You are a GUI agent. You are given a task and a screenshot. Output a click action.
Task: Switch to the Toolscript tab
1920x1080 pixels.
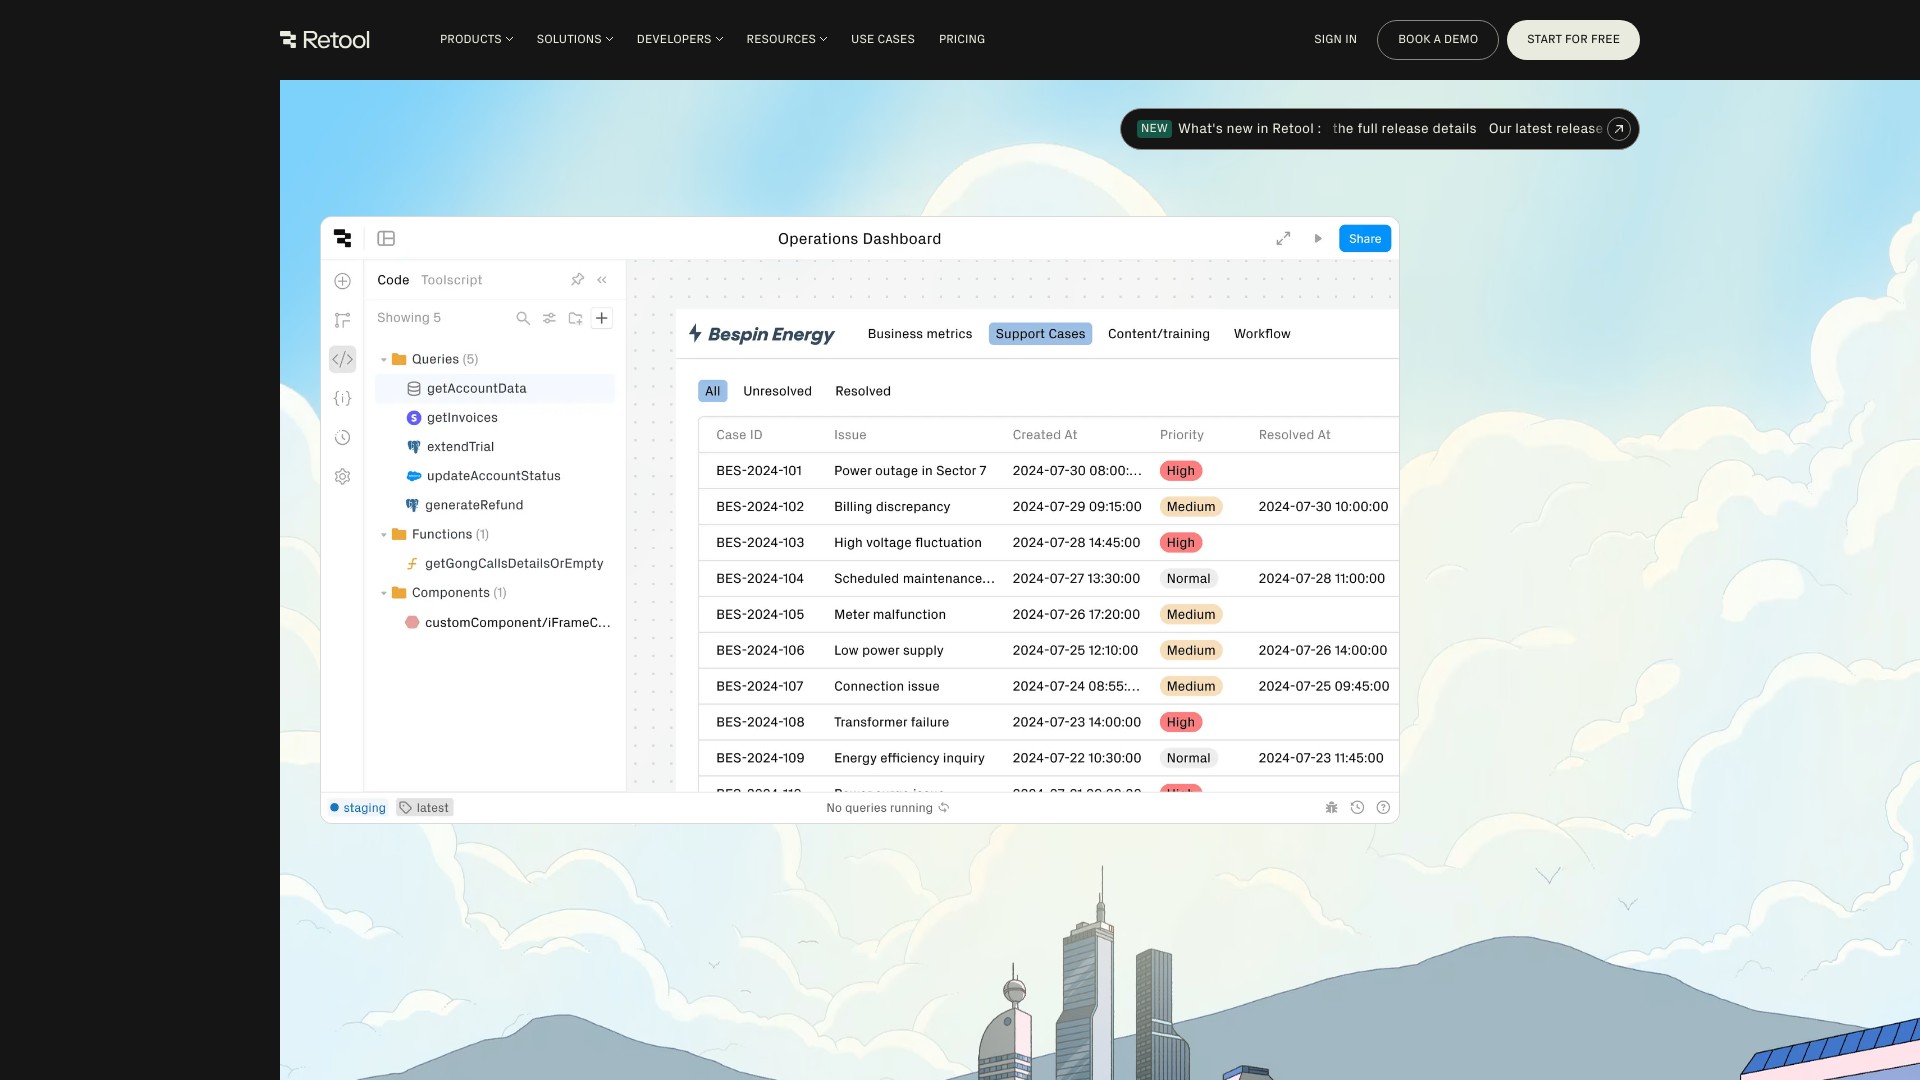click(451, 280)
